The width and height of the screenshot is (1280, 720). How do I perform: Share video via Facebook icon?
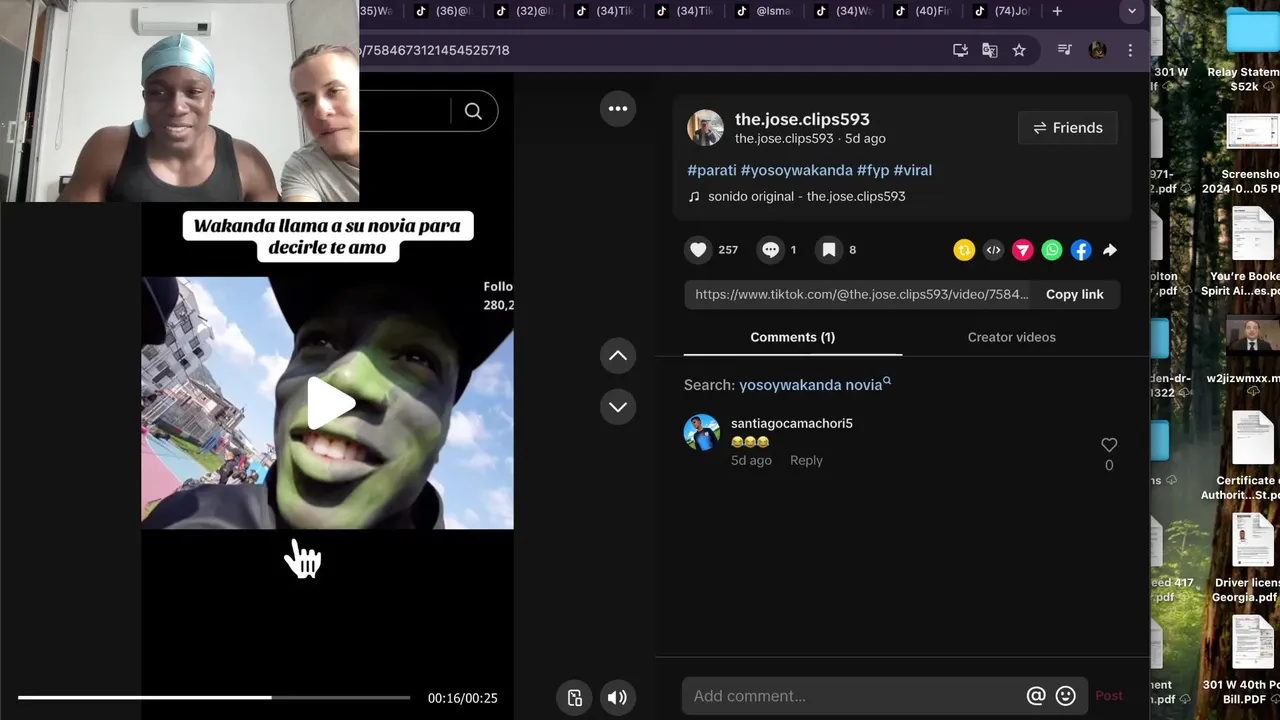pyautogui.click(x=1081, y=250)
